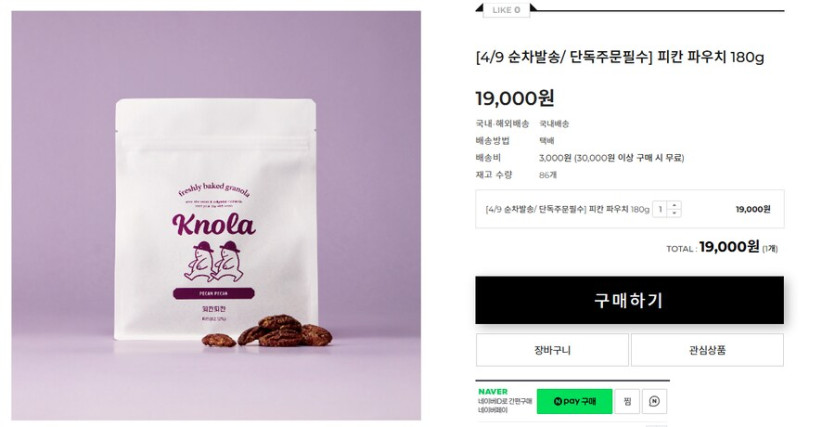This screenshot has height=427, width=835.
Task: Add to cart with 장바구니 button
Action: click(552, 350)
